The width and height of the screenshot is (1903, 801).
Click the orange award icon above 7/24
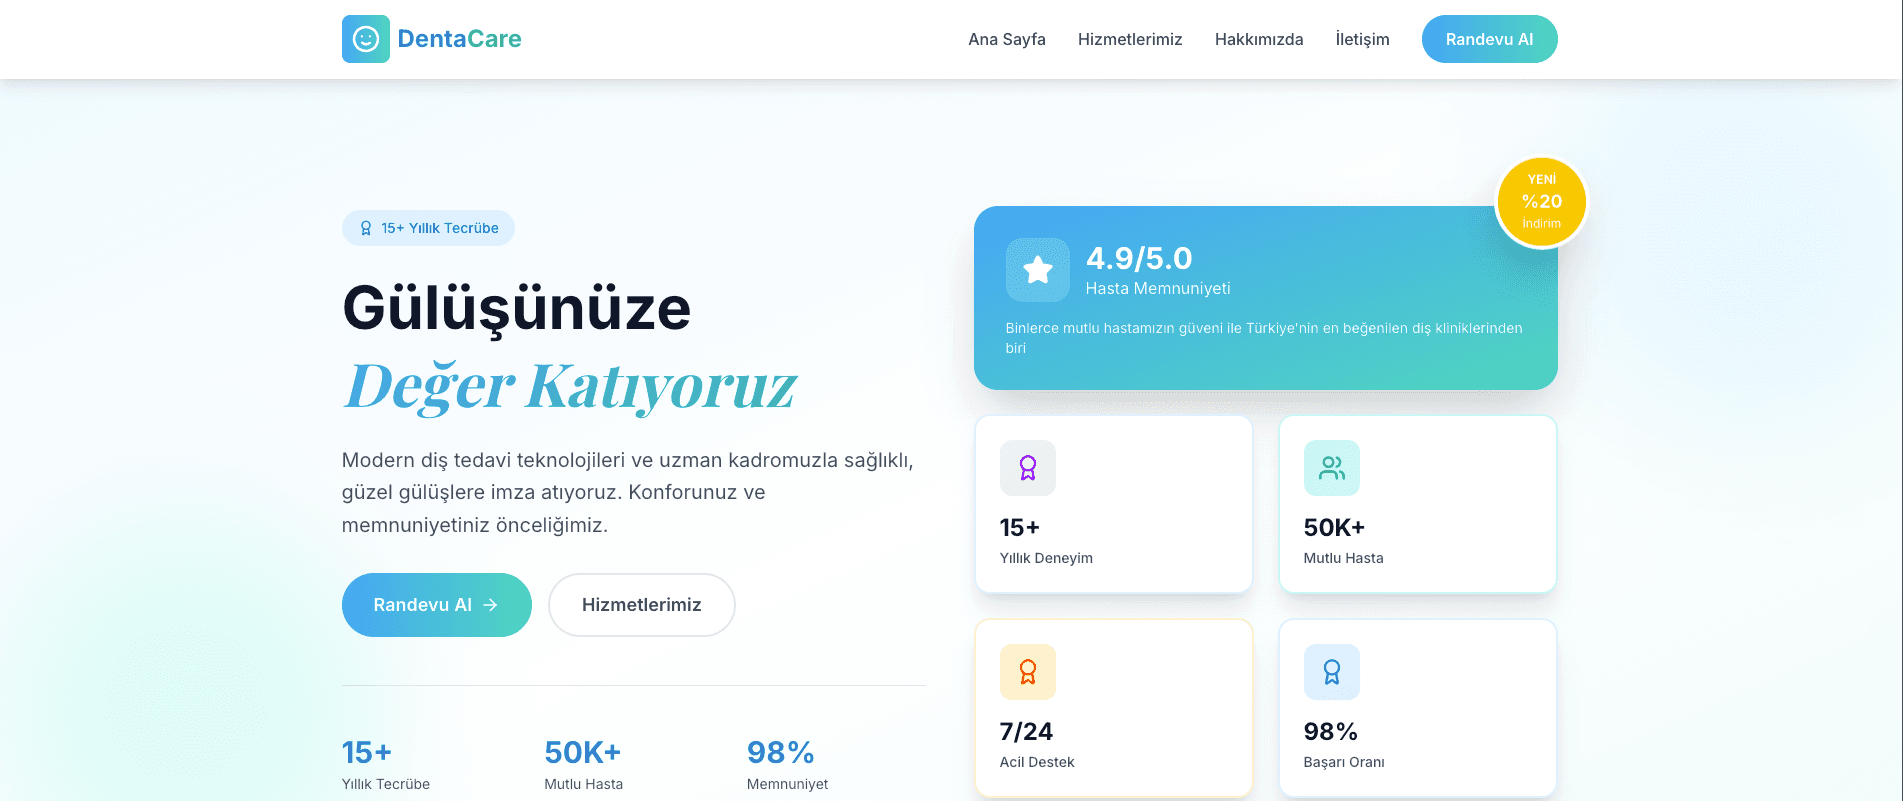[1028, 672]
